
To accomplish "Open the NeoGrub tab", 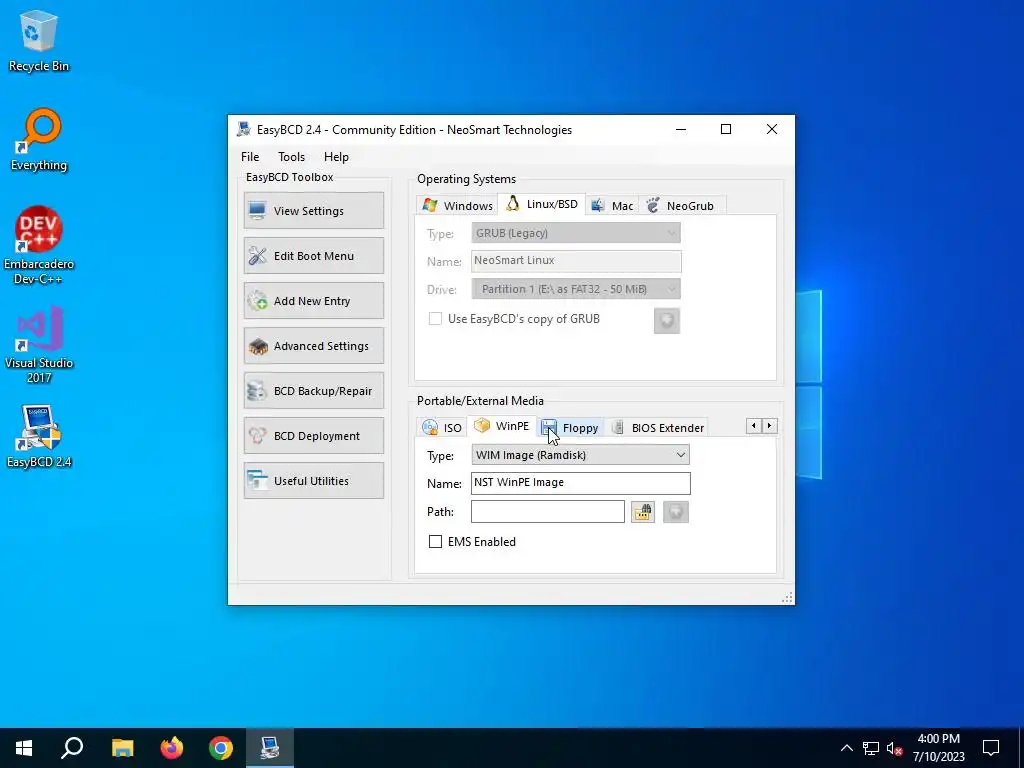I will click(681, 205).
